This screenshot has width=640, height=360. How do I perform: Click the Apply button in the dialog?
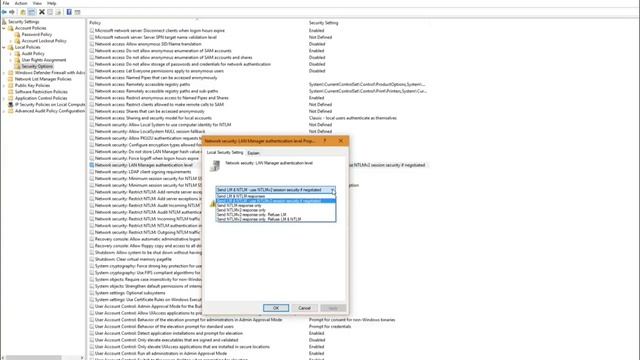click(x=333, y=308)
